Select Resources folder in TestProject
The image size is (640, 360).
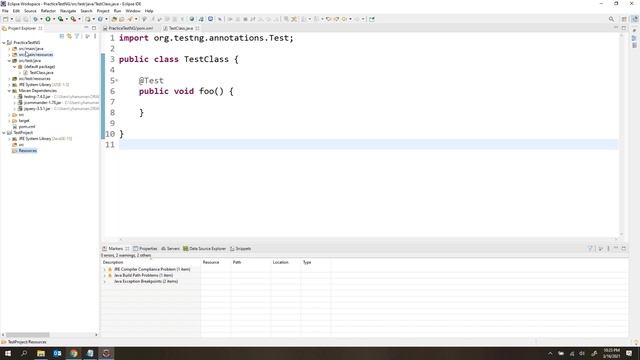27,151
